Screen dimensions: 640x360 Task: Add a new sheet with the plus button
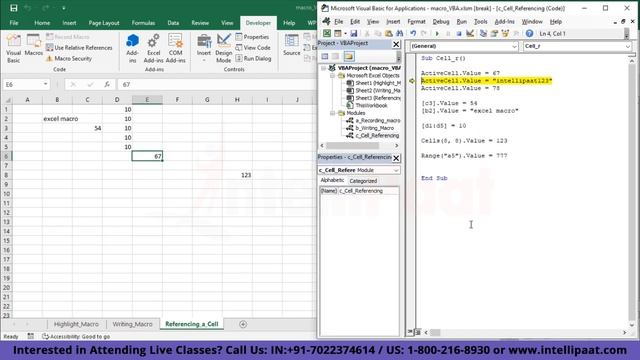[x=243, y=324]
